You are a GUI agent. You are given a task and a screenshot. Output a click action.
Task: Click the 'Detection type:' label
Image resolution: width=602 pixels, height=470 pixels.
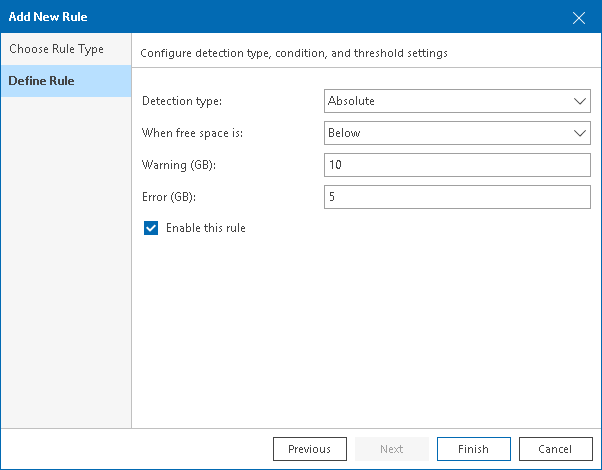click(x=182, y=101)
